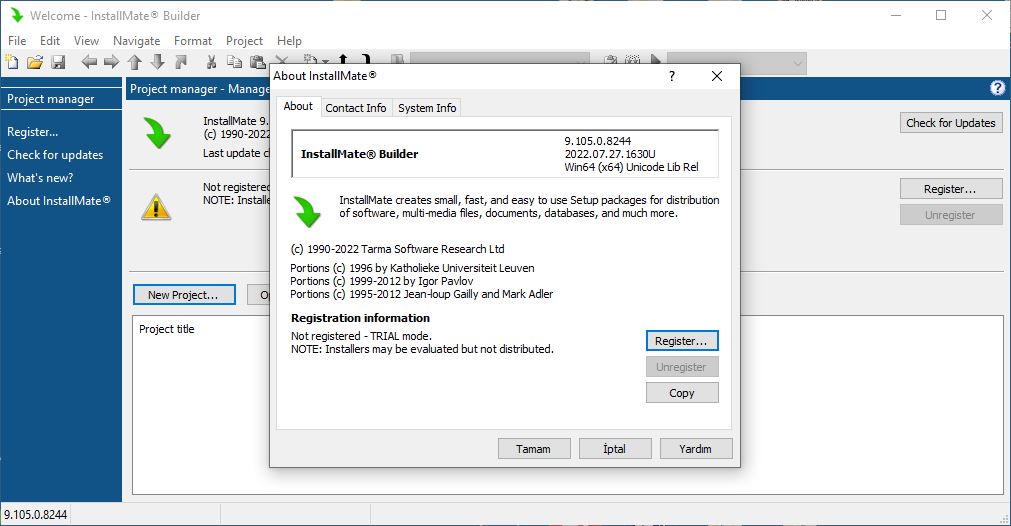
Task: Open the File menu
Action: pyautogui.click(x=17, y=41)
